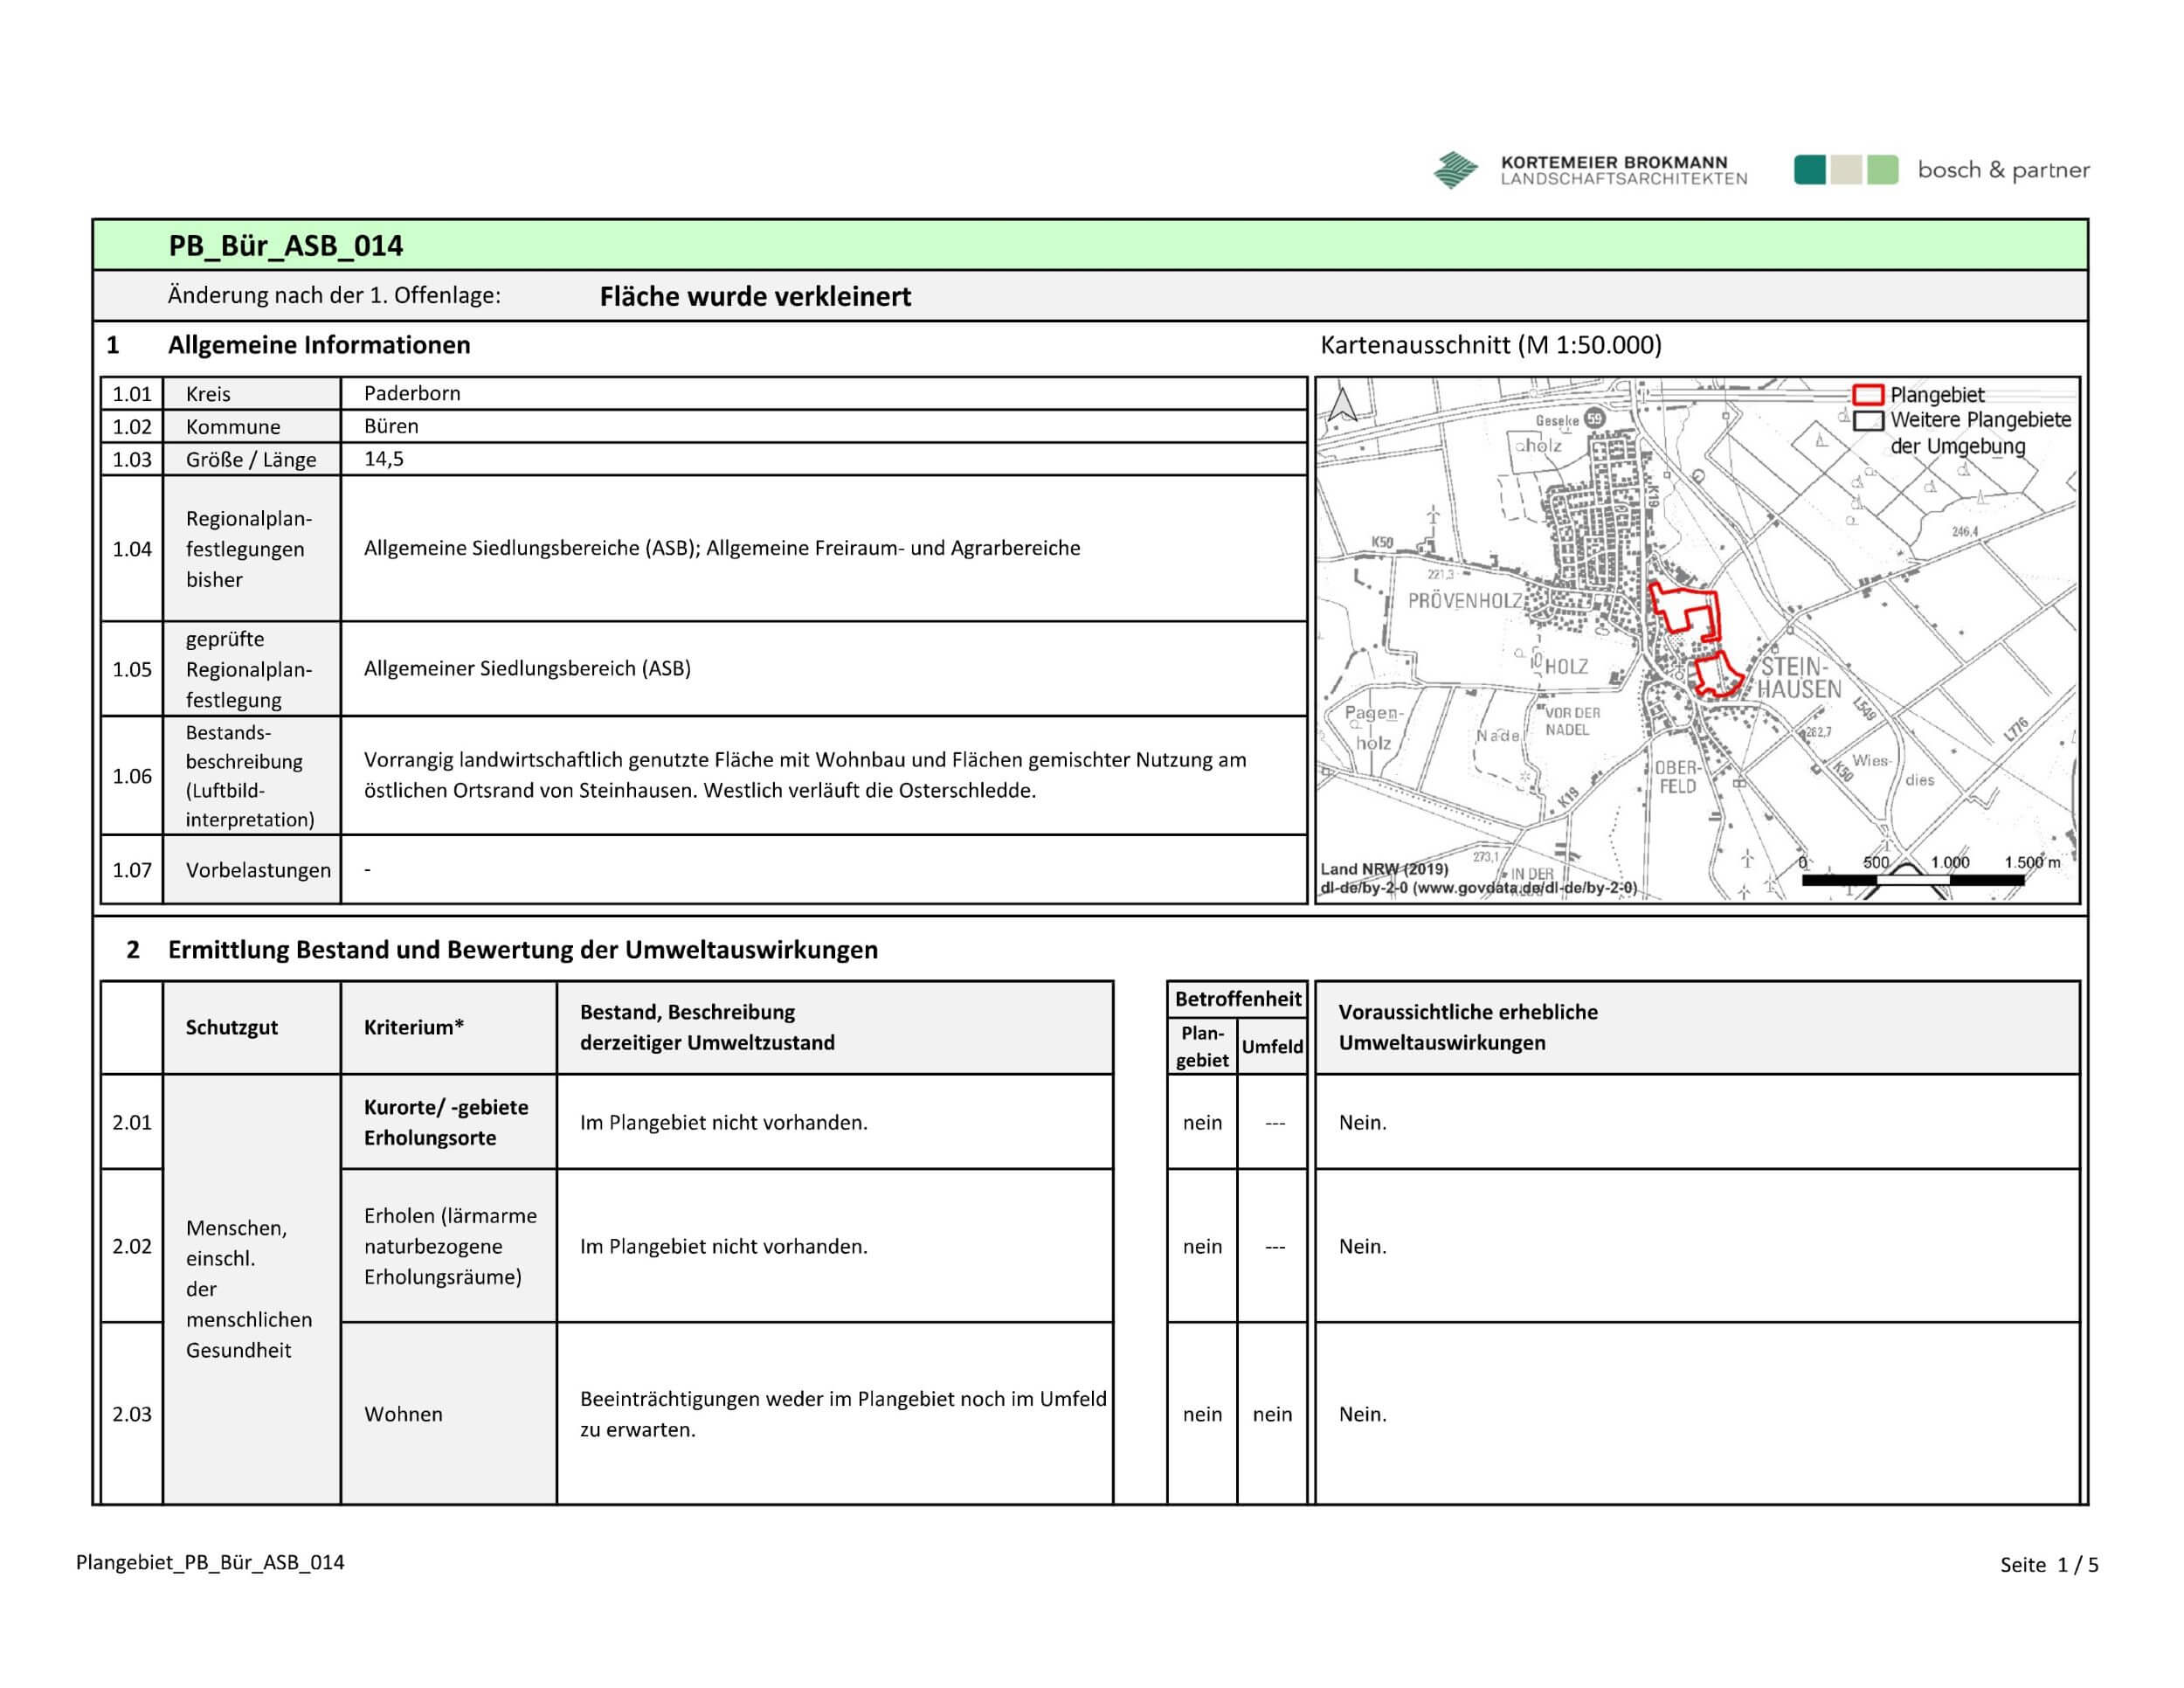Click the Umfeld 'nein' cell in Wohnen row

(x=1272, y=1414)
